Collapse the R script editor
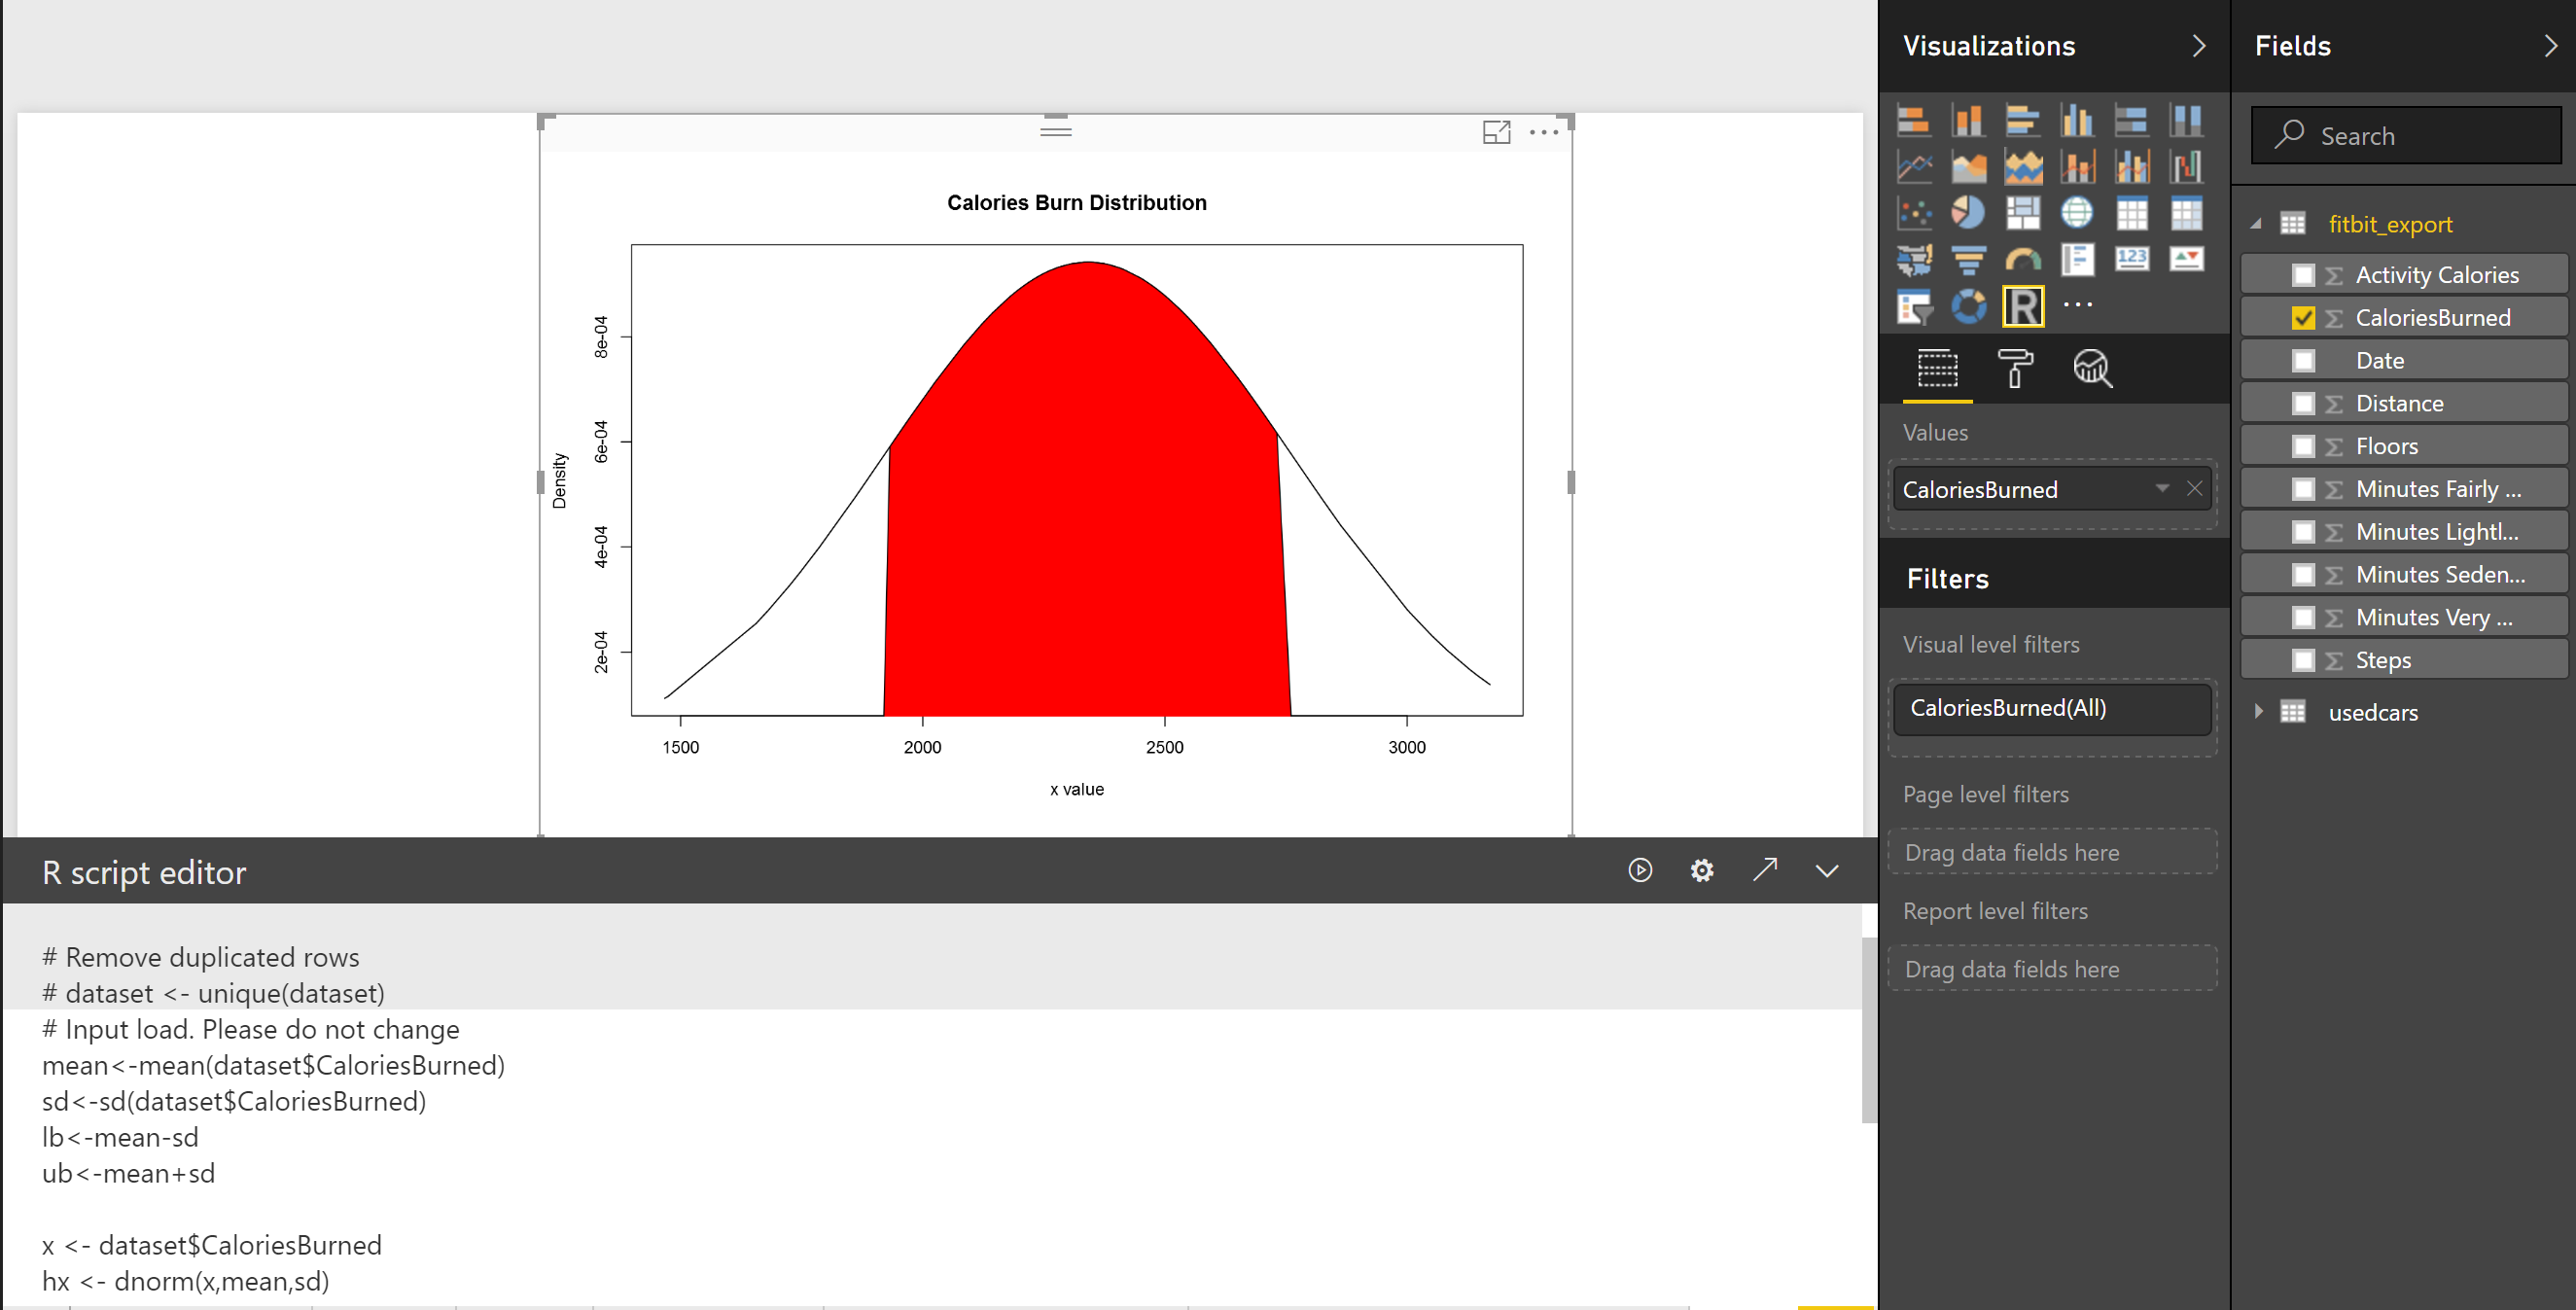This screenshot has height=1310, width=2576. coord(1827,870)
